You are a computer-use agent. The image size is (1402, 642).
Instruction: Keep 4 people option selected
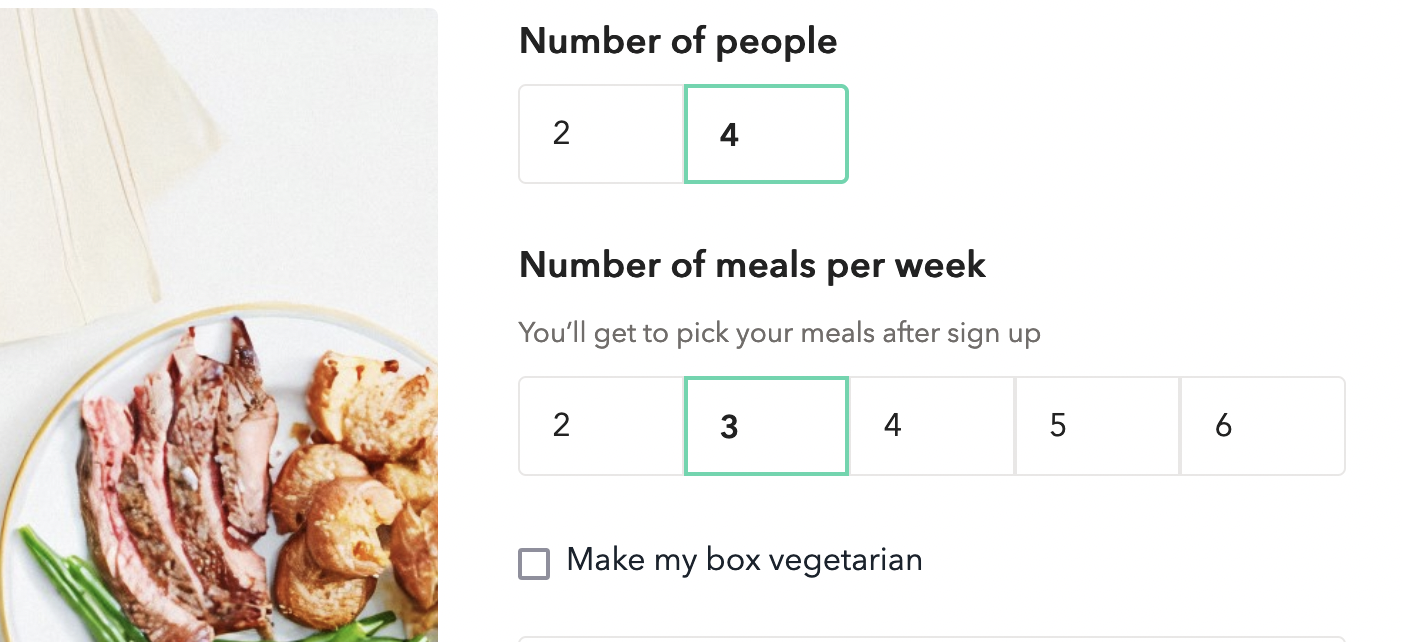tap(766, 133)
